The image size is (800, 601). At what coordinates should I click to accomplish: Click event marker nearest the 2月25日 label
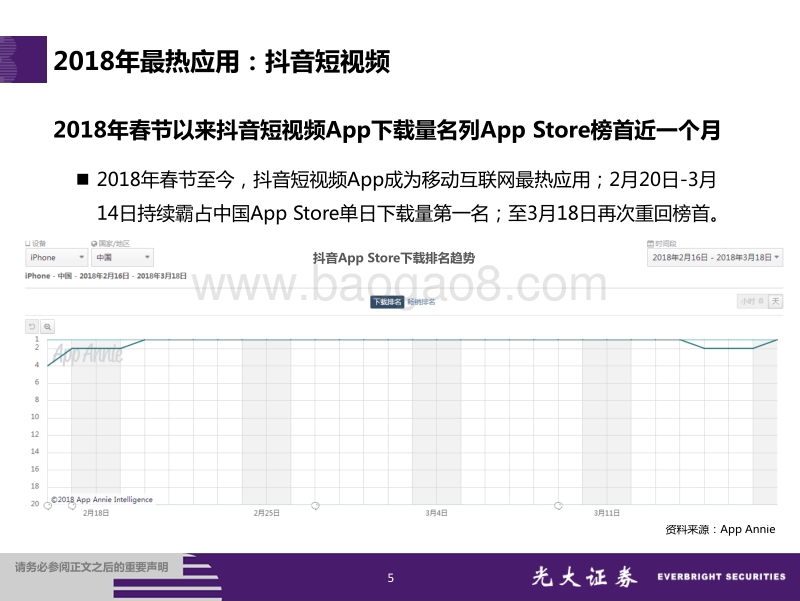pos(315,506)
